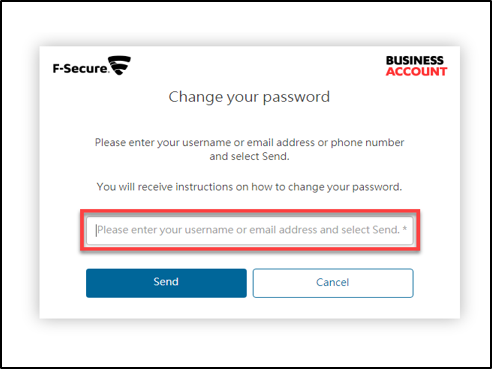492x369 pixels.
Task: Select the Change your password heading
Action: point(249,97)
